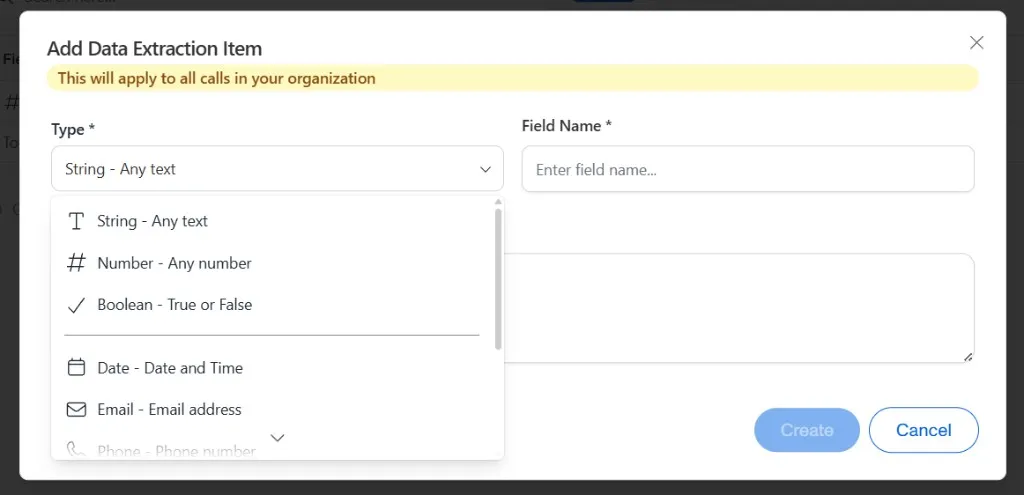The width and height of the screenshot is (1024, 495).
Task: Collapse the Type dropdown showing String
Action: tap(278, 168)
